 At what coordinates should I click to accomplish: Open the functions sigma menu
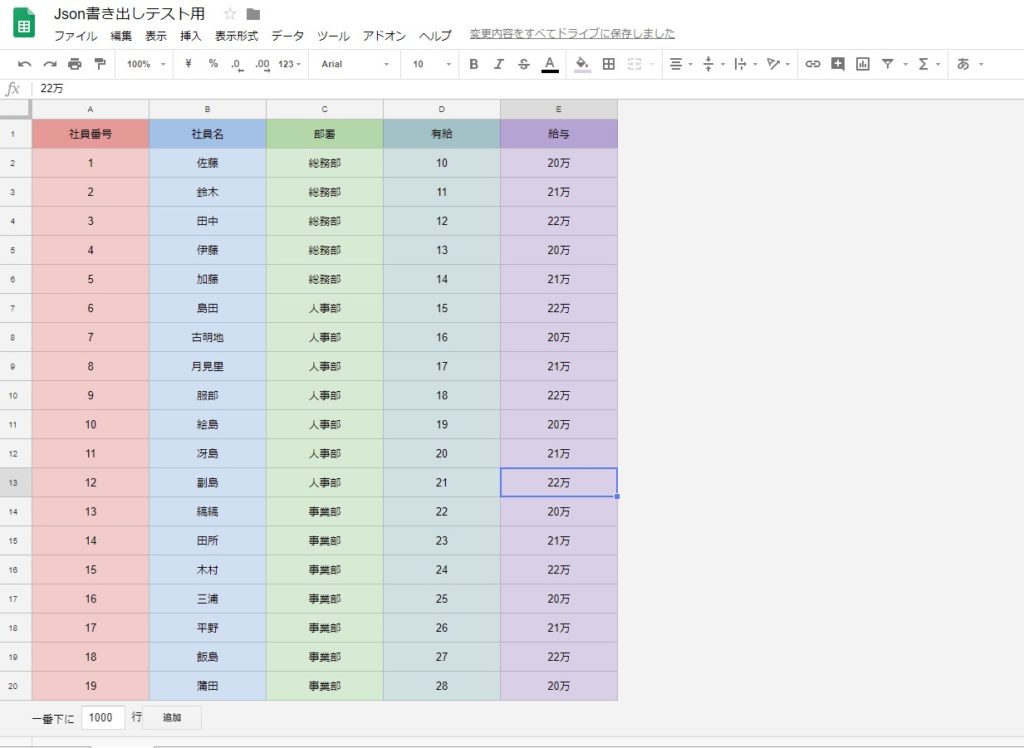pyautogui.click(x=923, y=64)
